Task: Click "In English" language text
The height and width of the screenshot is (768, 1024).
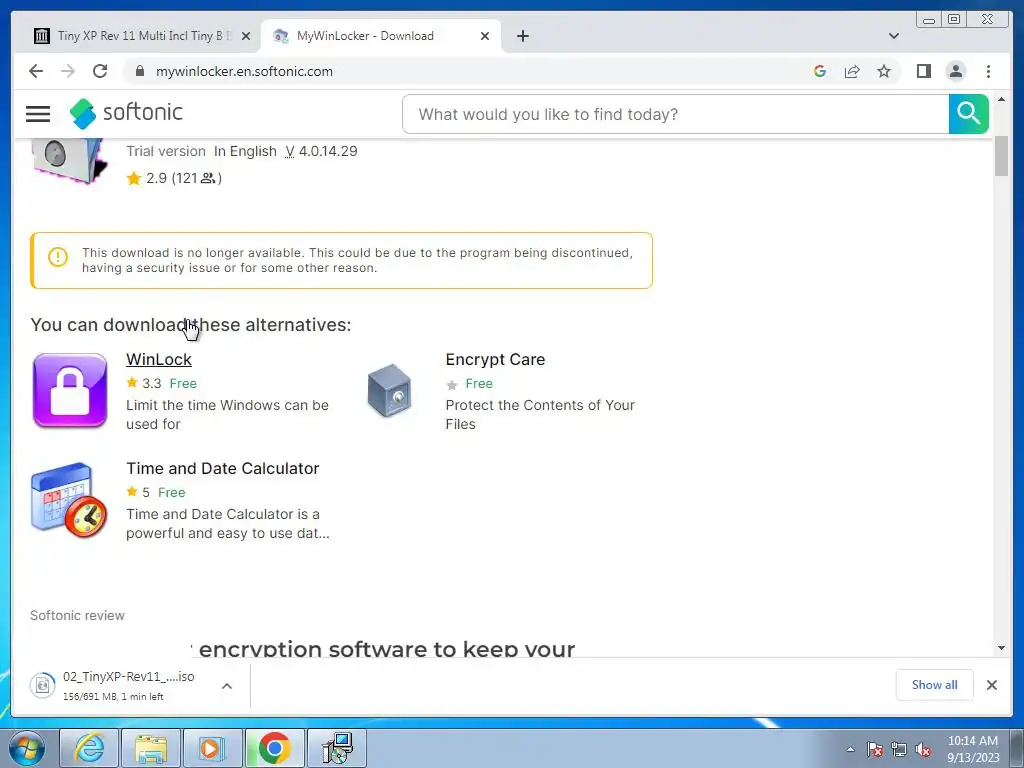Action: 245,151
